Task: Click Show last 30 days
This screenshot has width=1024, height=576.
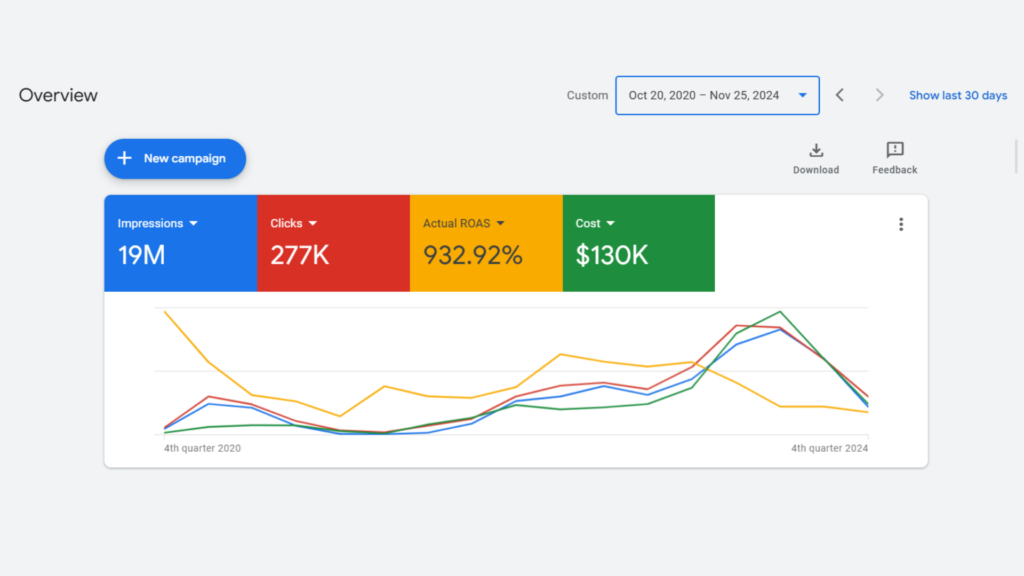Action: point(957,95)
